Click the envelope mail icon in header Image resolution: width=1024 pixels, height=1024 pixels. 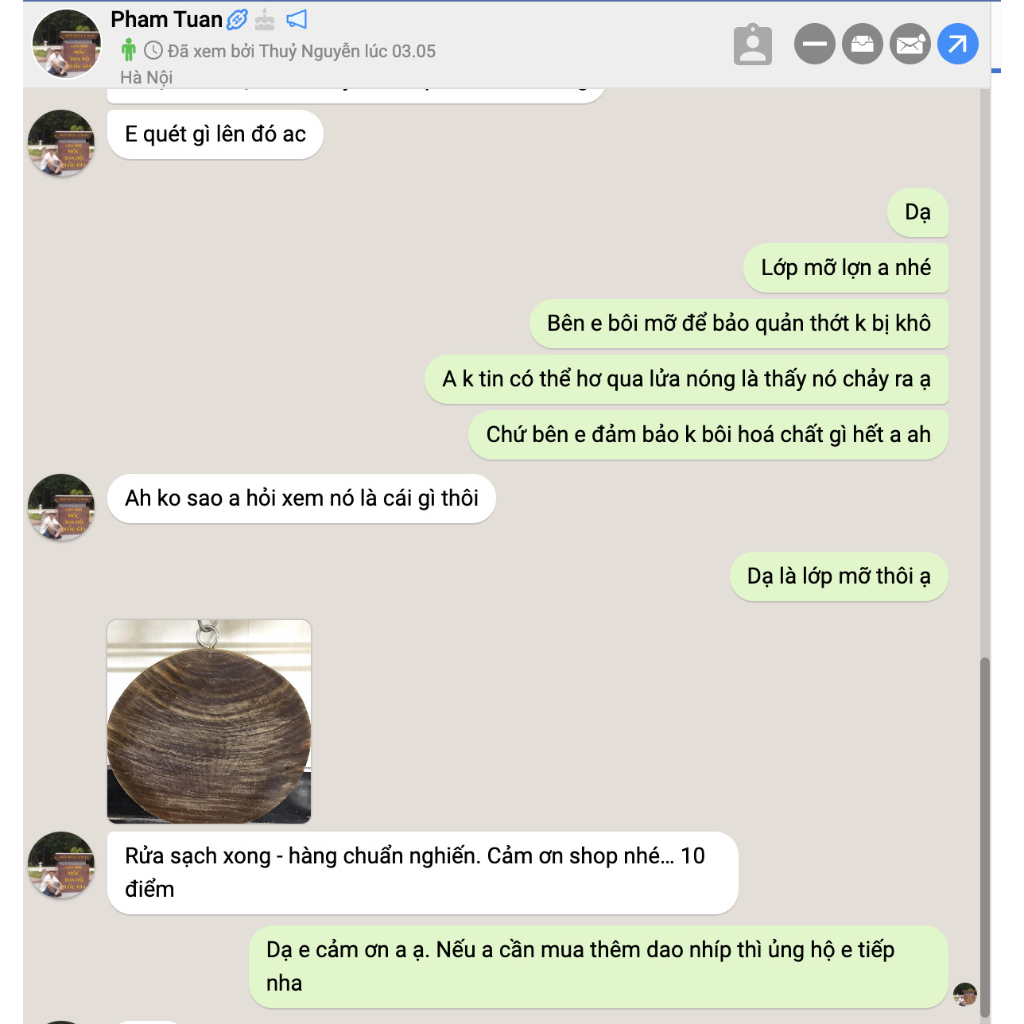click(x=910, y=44)
